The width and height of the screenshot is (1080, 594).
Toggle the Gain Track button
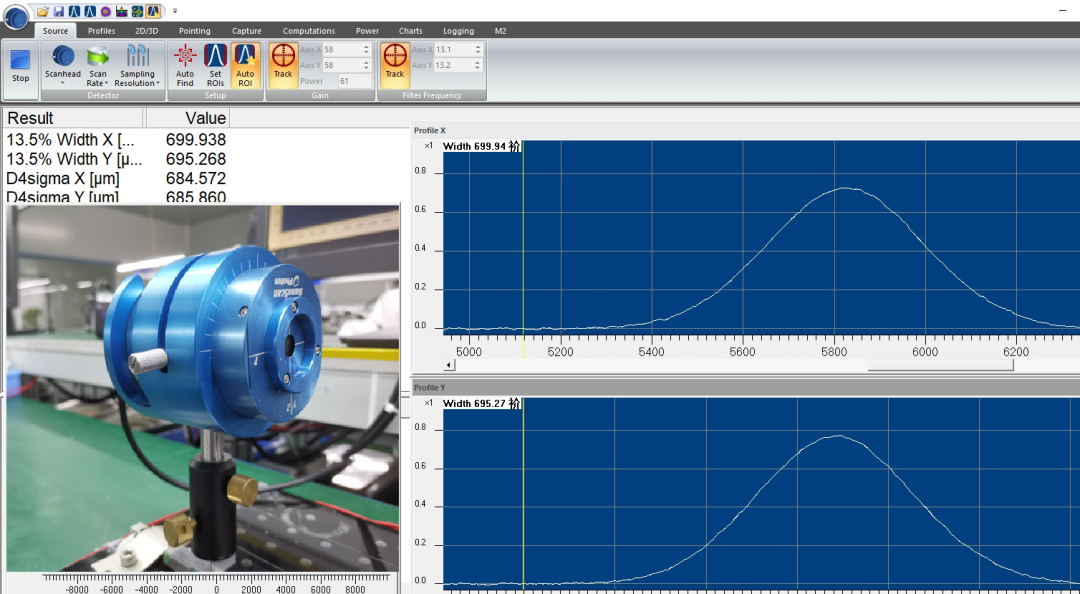click(283, 62)
